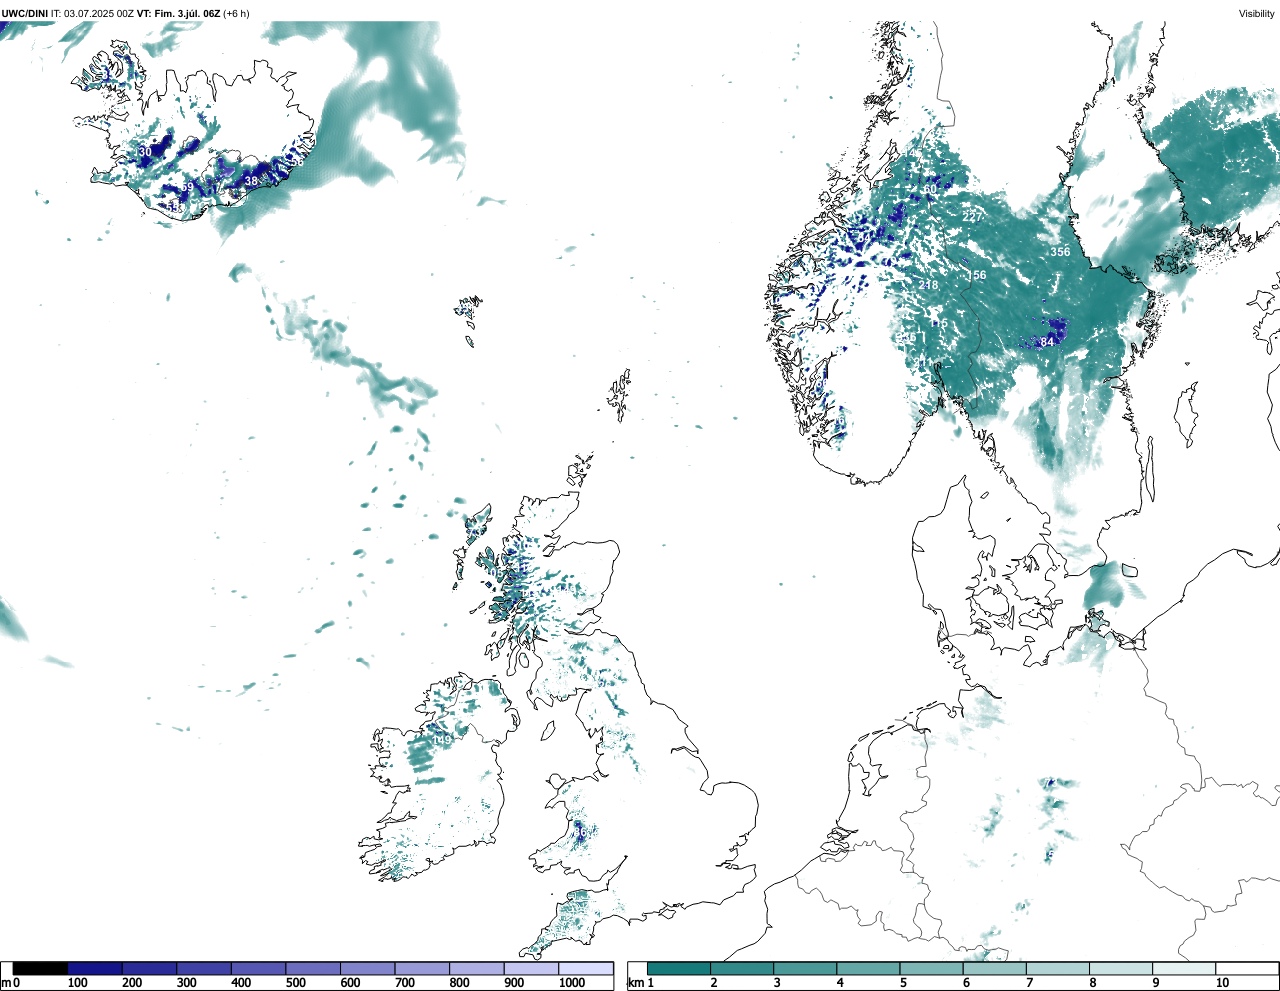1280x991 pixels.
Task: Click the 60 value in northern Scandinavia
Action: coord(930,190)
